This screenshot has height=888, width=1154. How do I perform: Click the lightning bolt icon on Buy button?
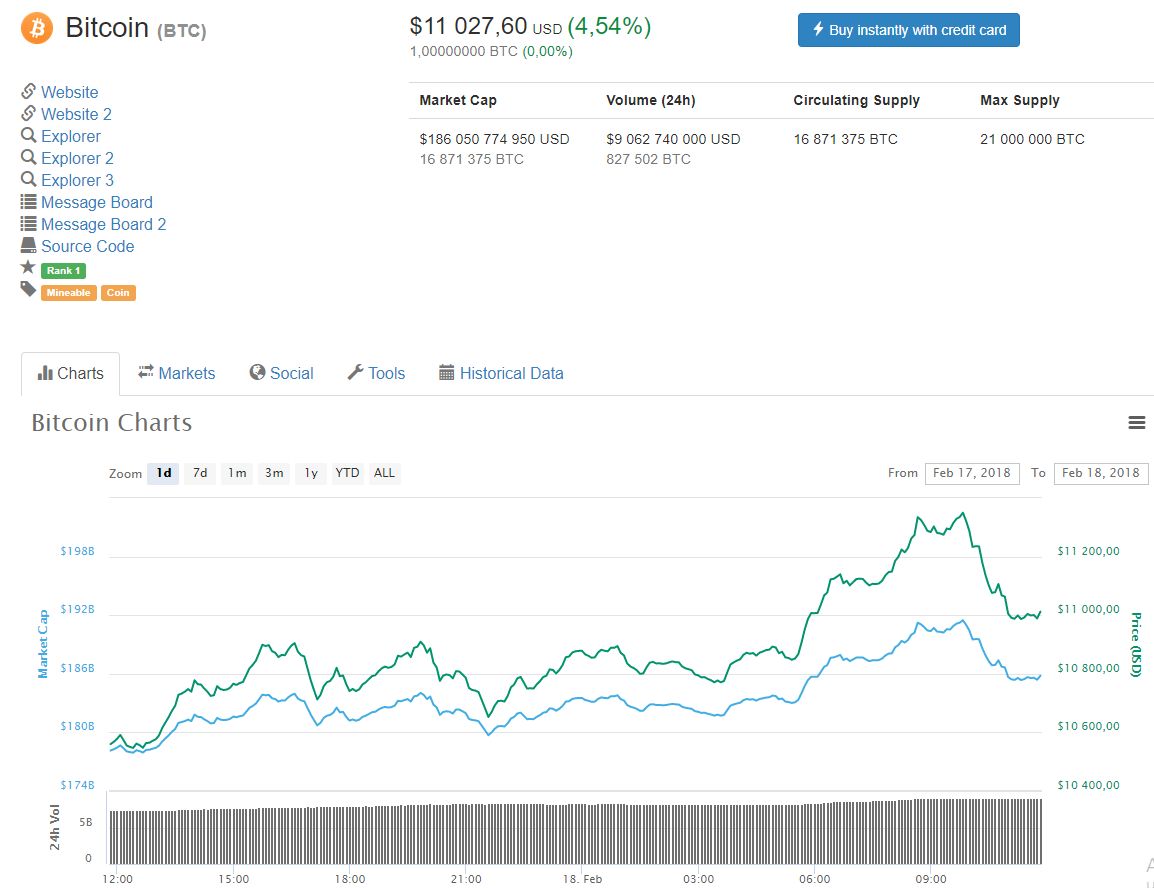818,29
